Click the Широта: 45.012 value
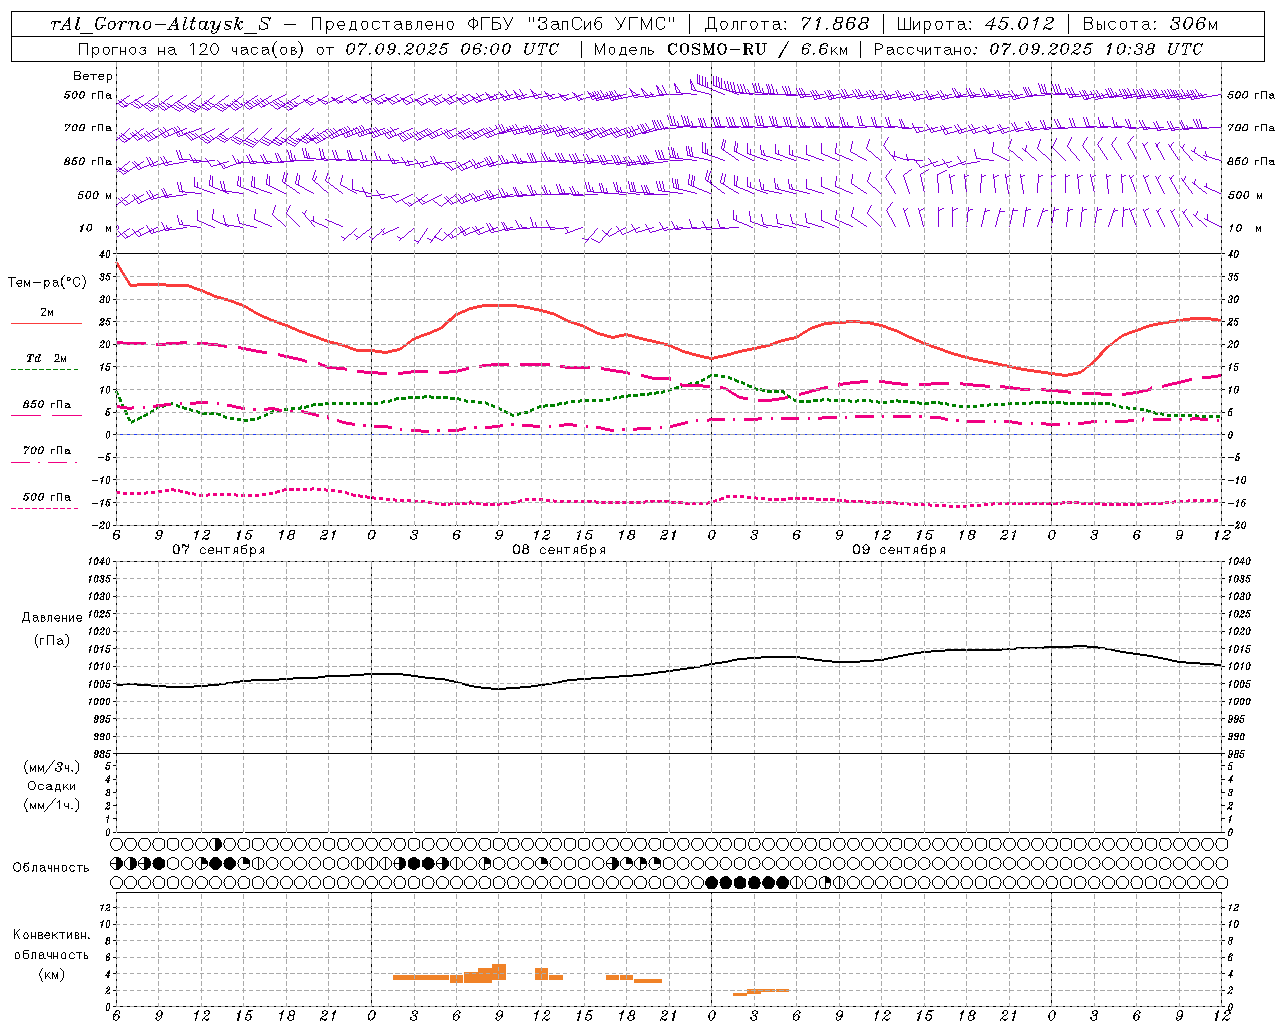The height and width of the screenshot is (1024, 1280). pyautogui.click(x=975, y=24)
